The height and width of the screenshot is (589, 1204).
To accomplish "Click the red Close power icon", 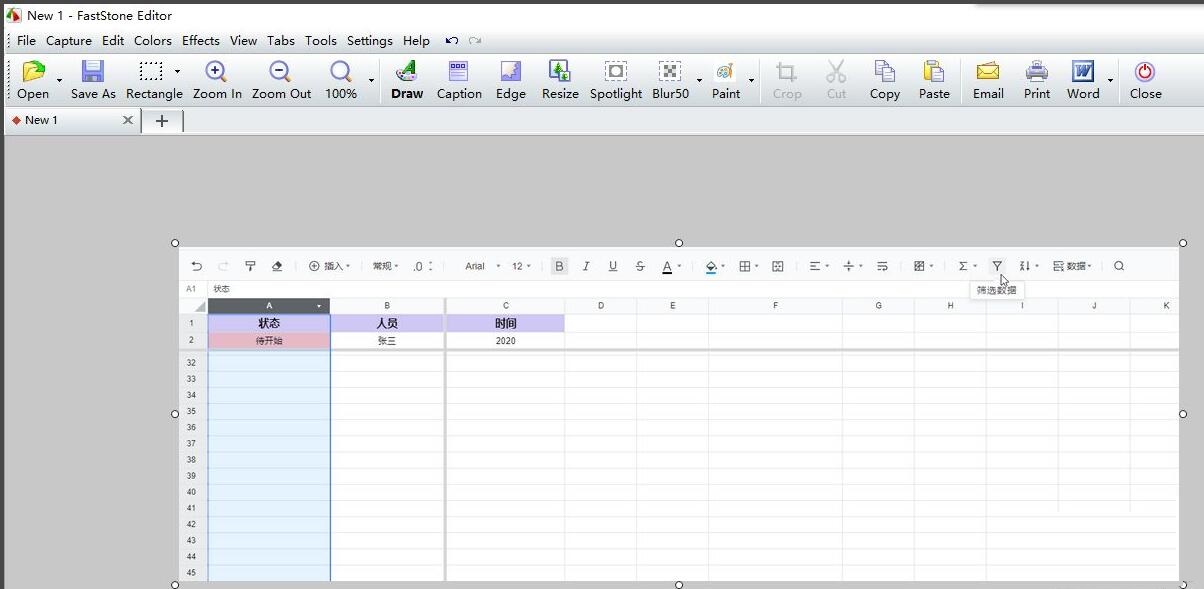I will [x=1145, y=72].
